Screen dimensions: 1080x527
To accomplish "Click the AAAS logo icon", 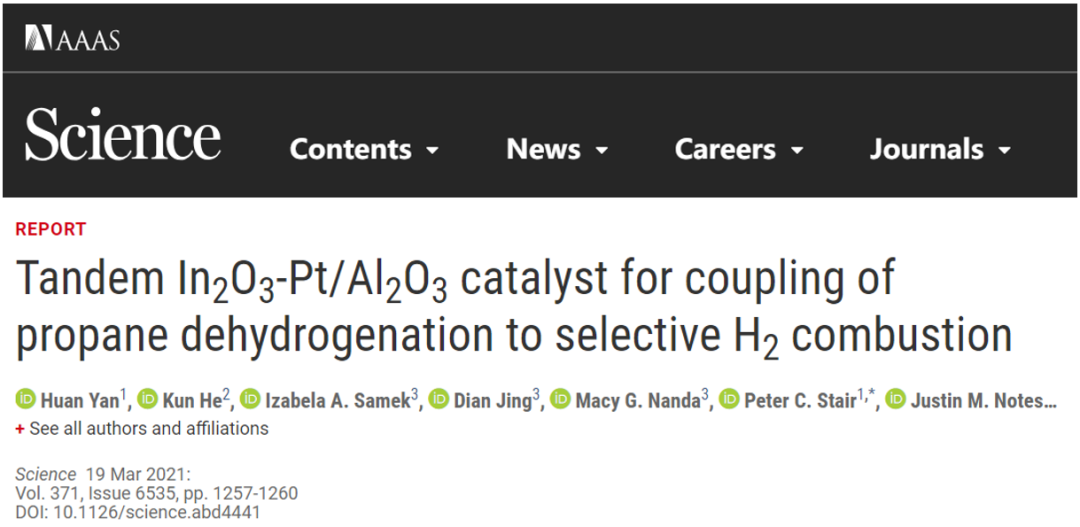I will (x=72, y=38).
